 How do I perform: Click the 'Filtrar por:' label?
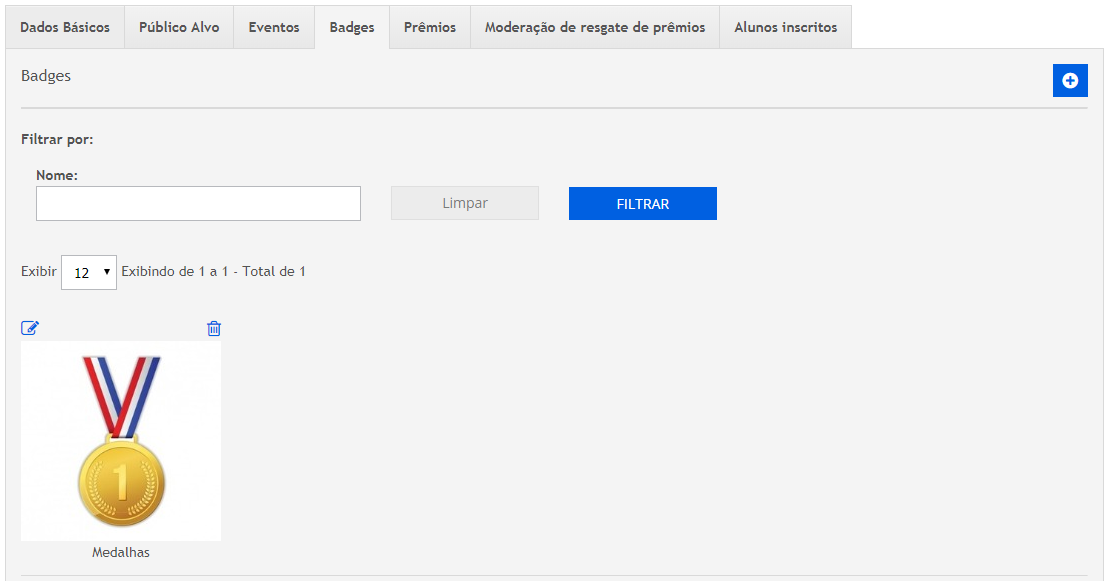tap(57, 139)
